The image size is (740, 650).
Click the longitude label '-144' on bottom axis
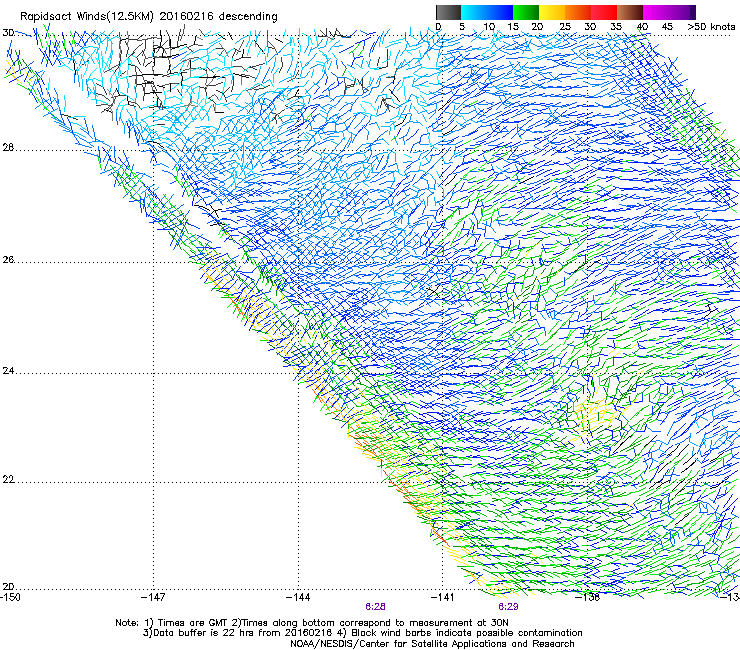[x=298, y=598]
